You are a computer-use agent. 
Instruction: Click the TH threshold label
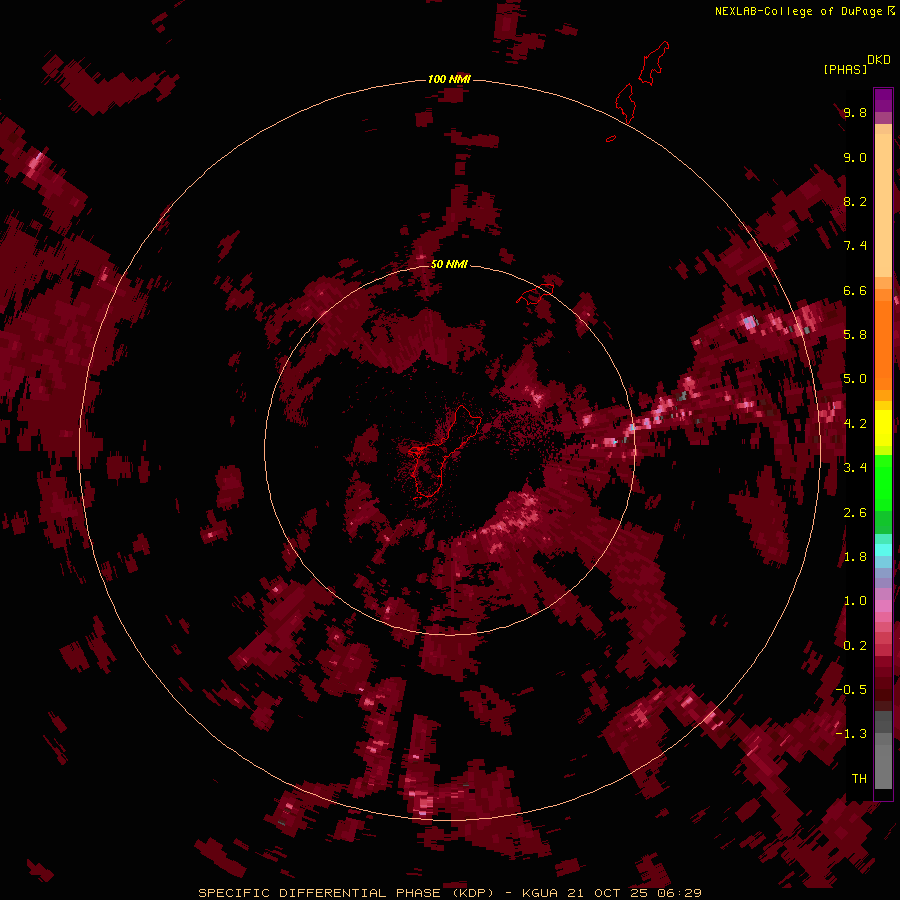(859, 779)
